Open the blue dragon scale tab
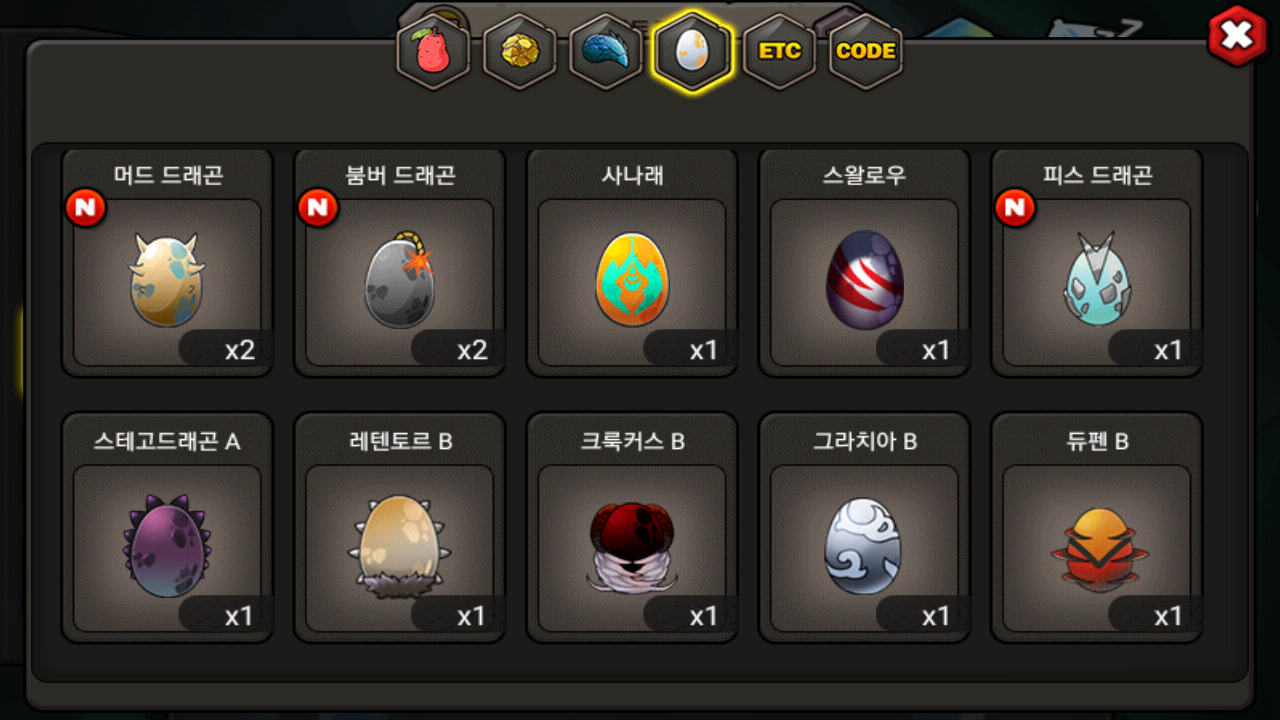The height and width of the screenshot is (720, 1280). point(606,52)
